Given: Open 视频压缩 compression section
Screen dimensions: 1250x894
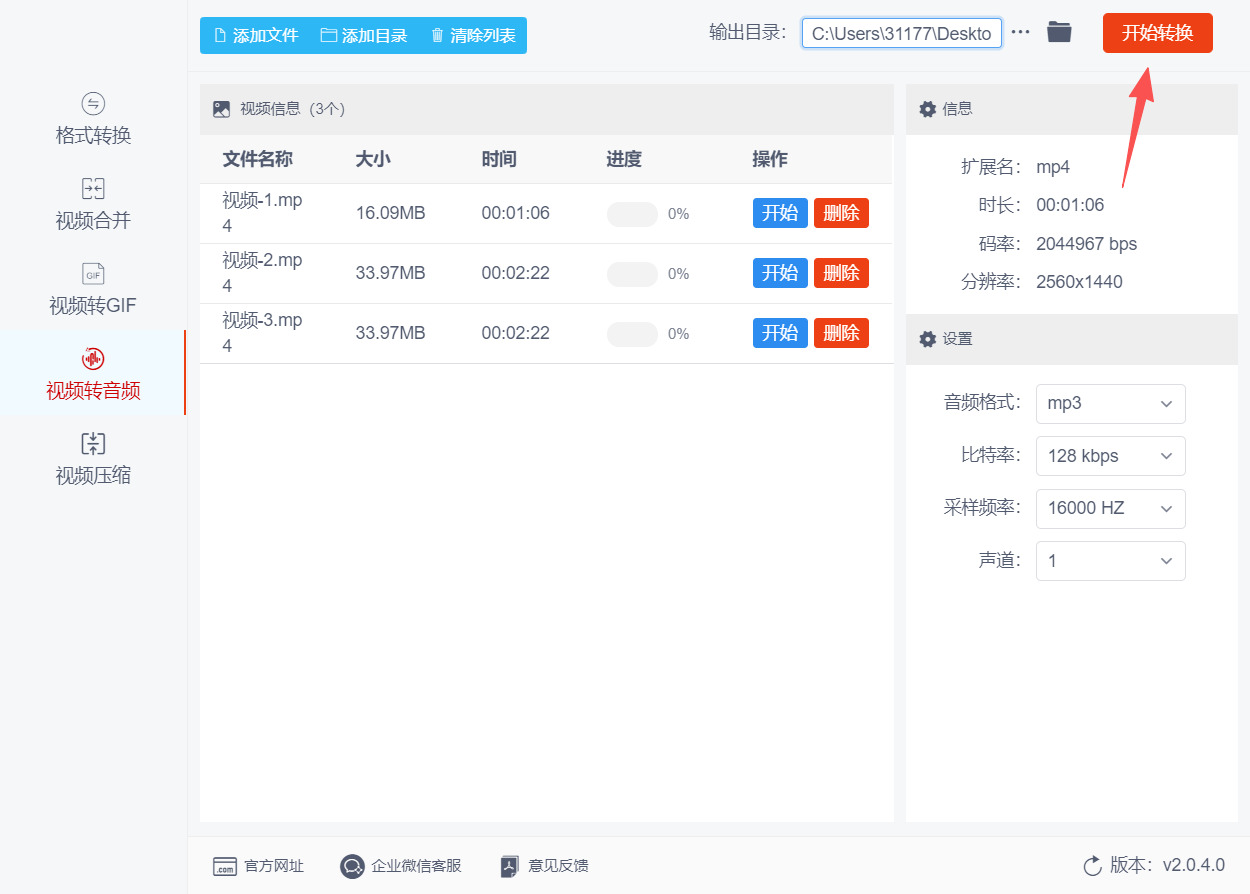Looking at the screenshot, I should [93, 459].
